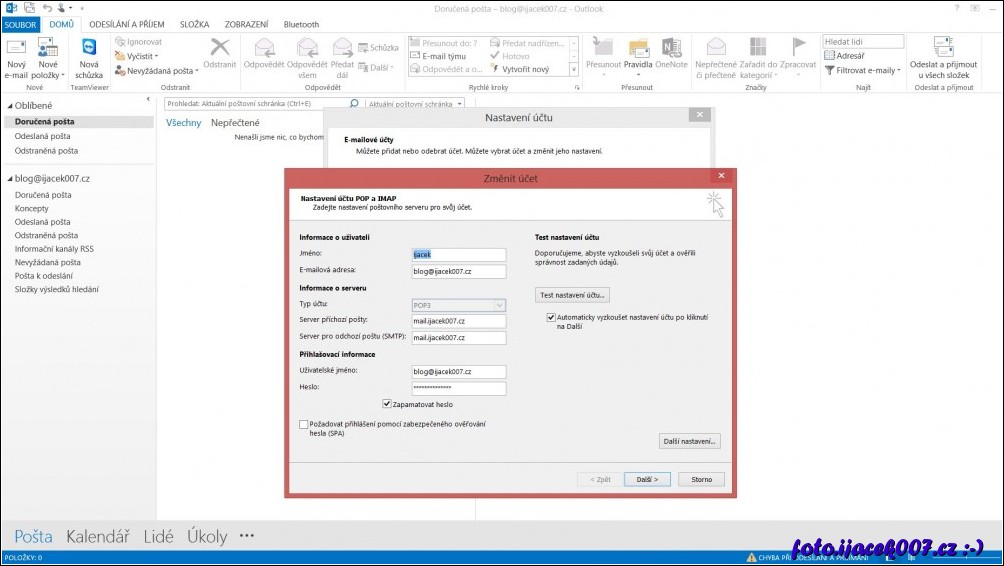Click the Další nastavení... button

(x=689, y=441)
